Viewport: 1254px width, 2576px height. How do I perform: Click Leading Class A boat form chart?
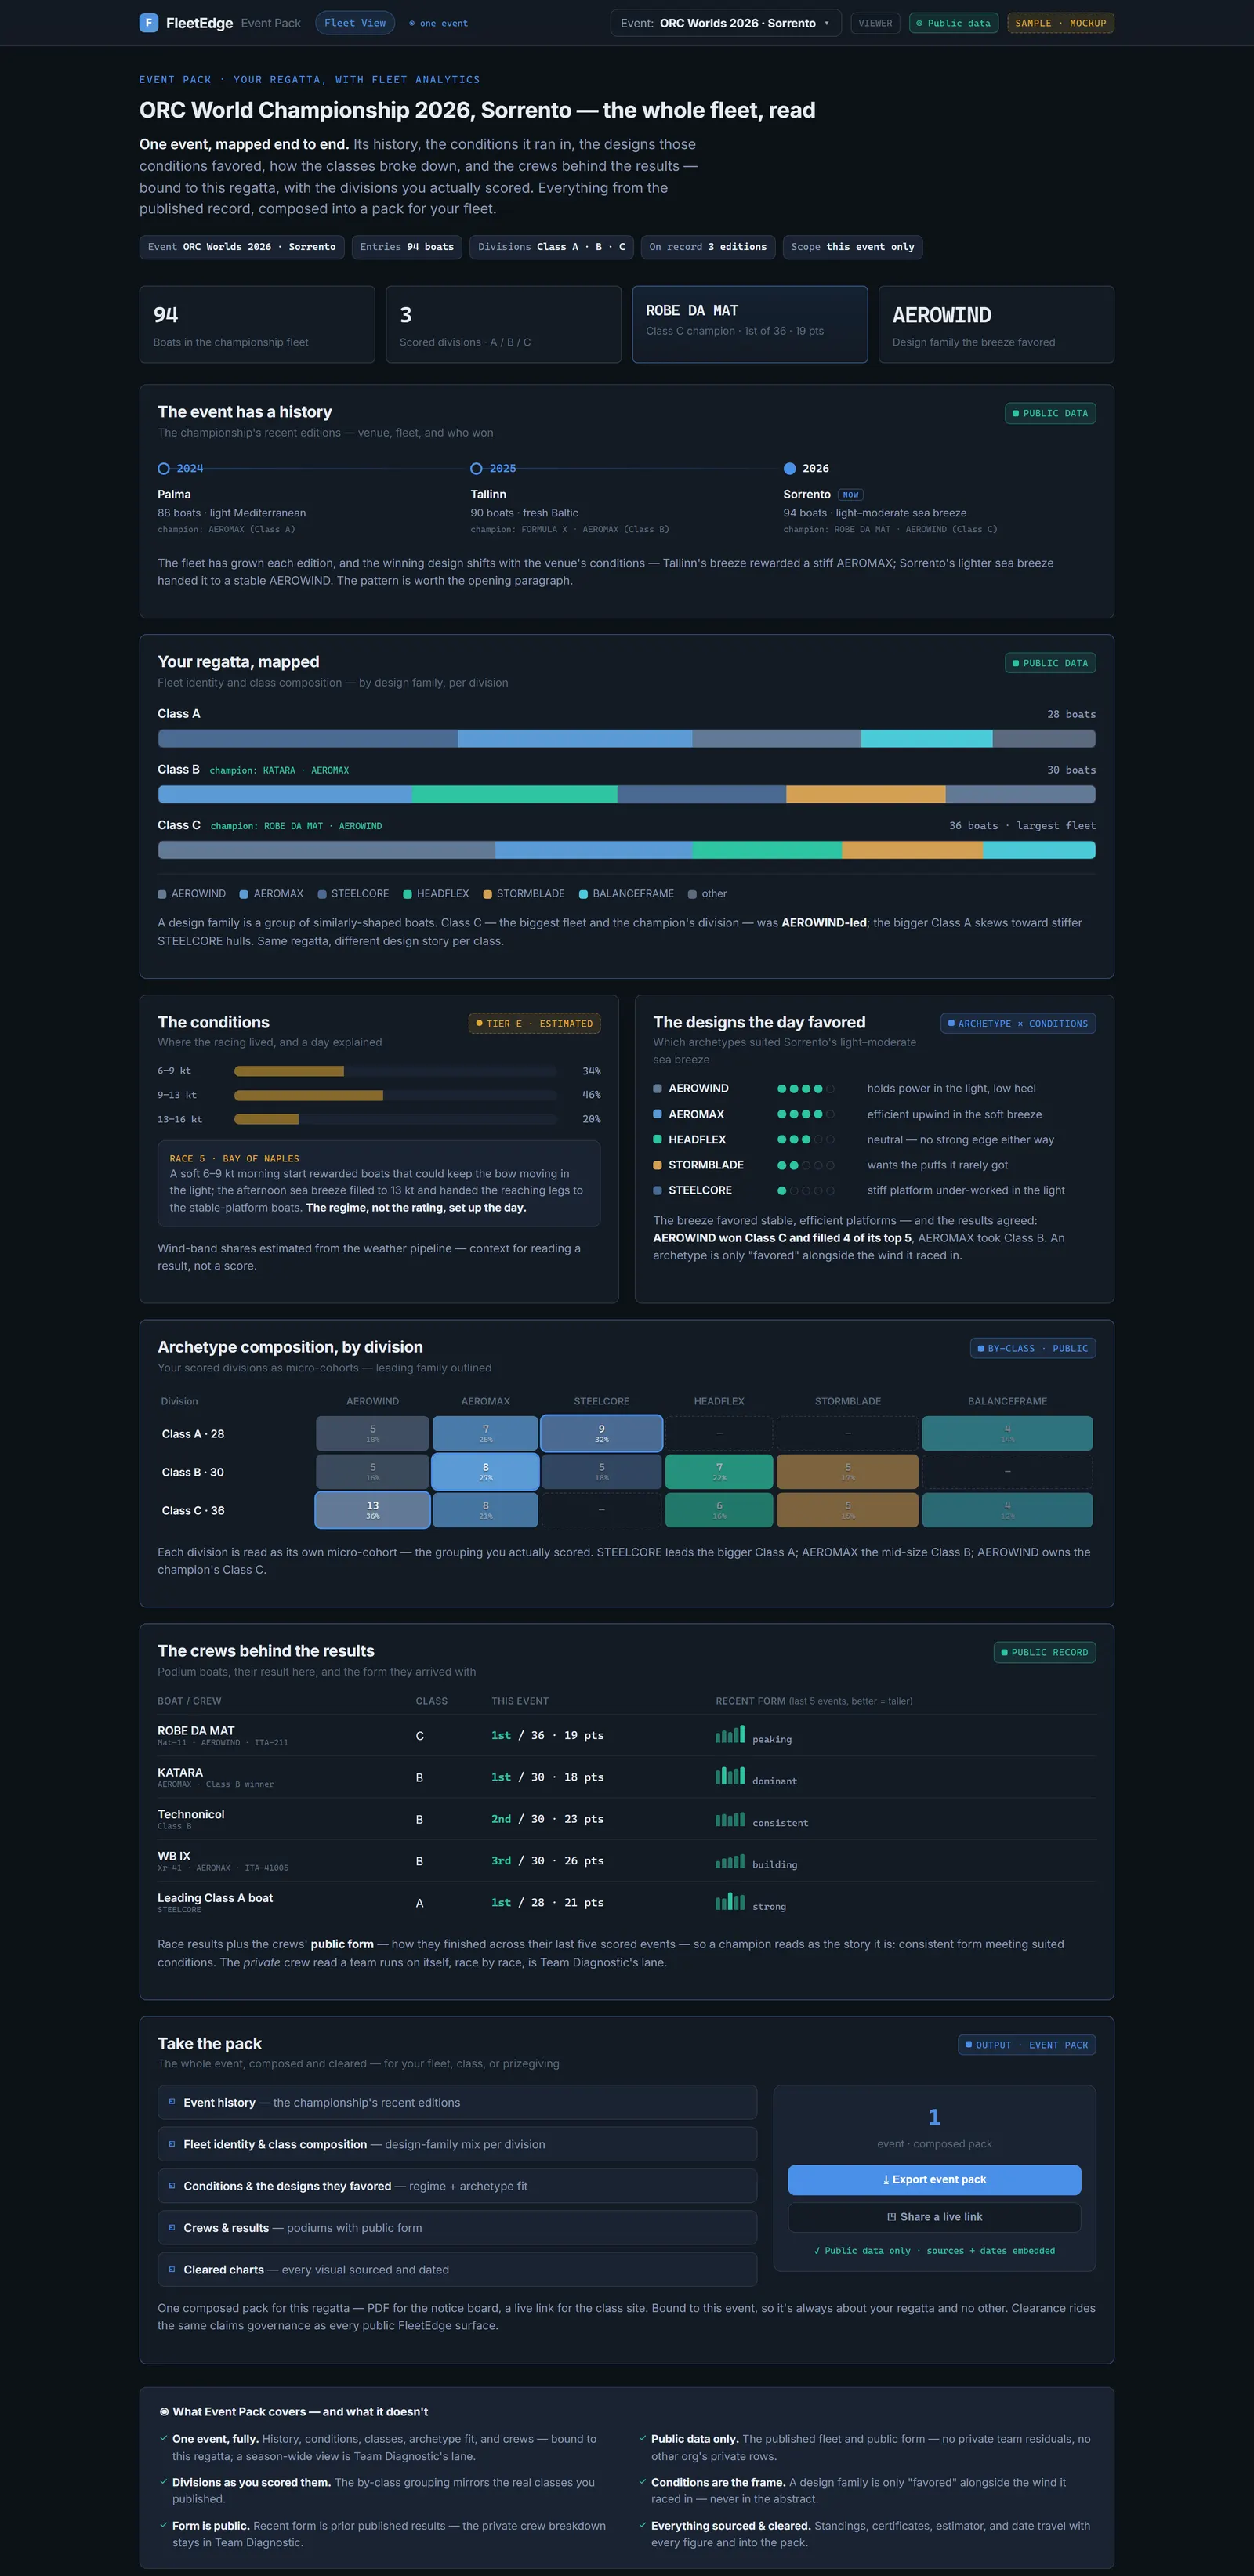click(730, 1902)
